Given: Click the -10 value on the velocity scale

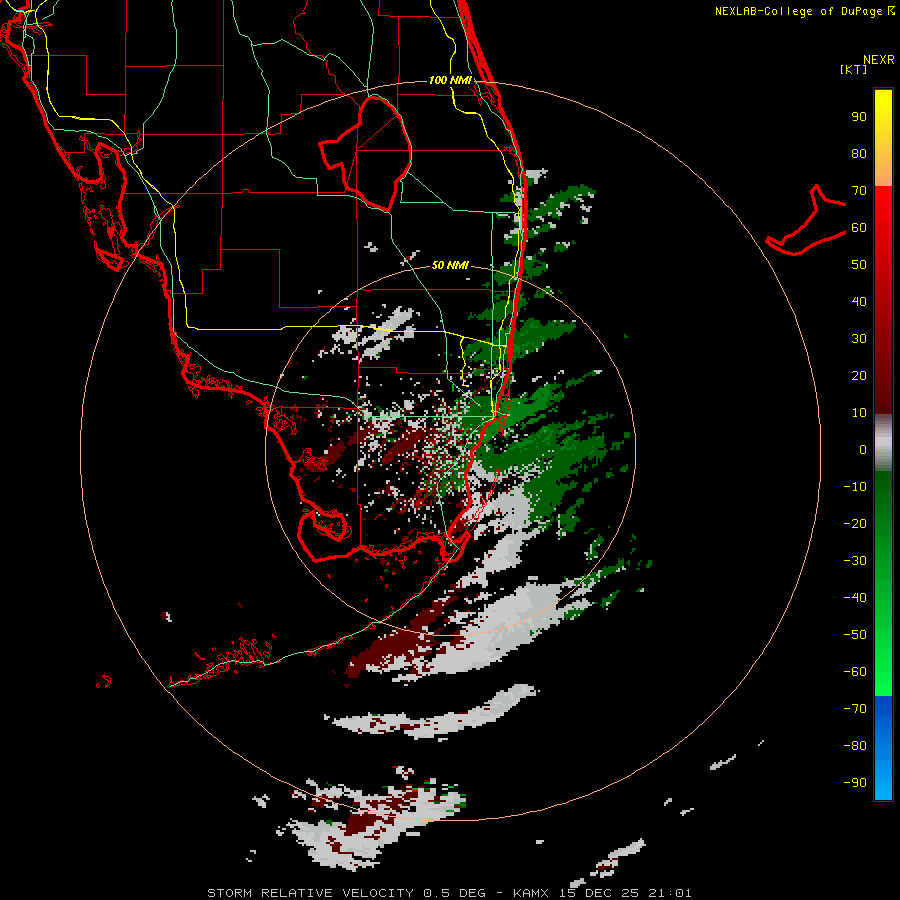Looking at the screenshot, I should [855, 487].
